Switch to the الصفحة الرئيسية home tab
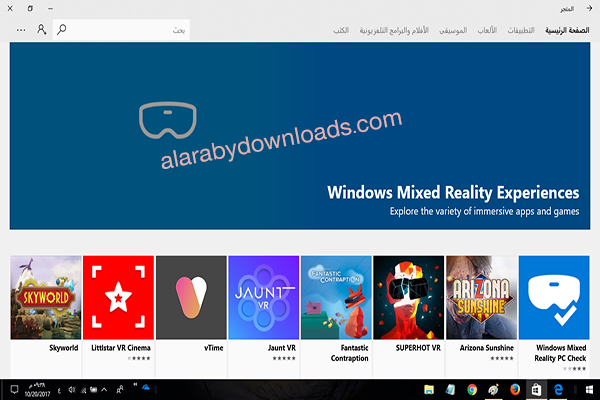 pos(567,30)
